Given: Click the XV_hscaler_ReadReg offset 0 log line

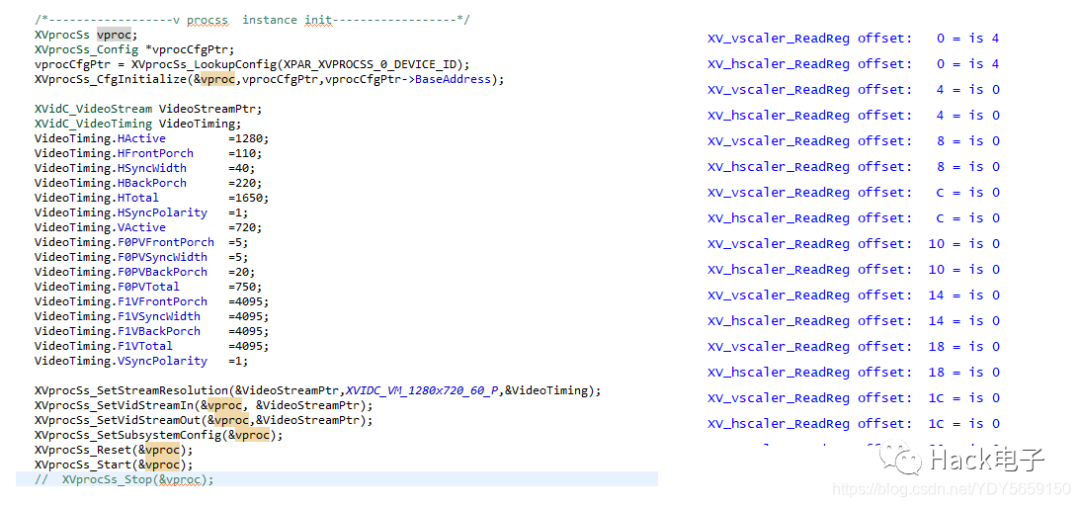Looking at the screenshot, I should point(853,64).
